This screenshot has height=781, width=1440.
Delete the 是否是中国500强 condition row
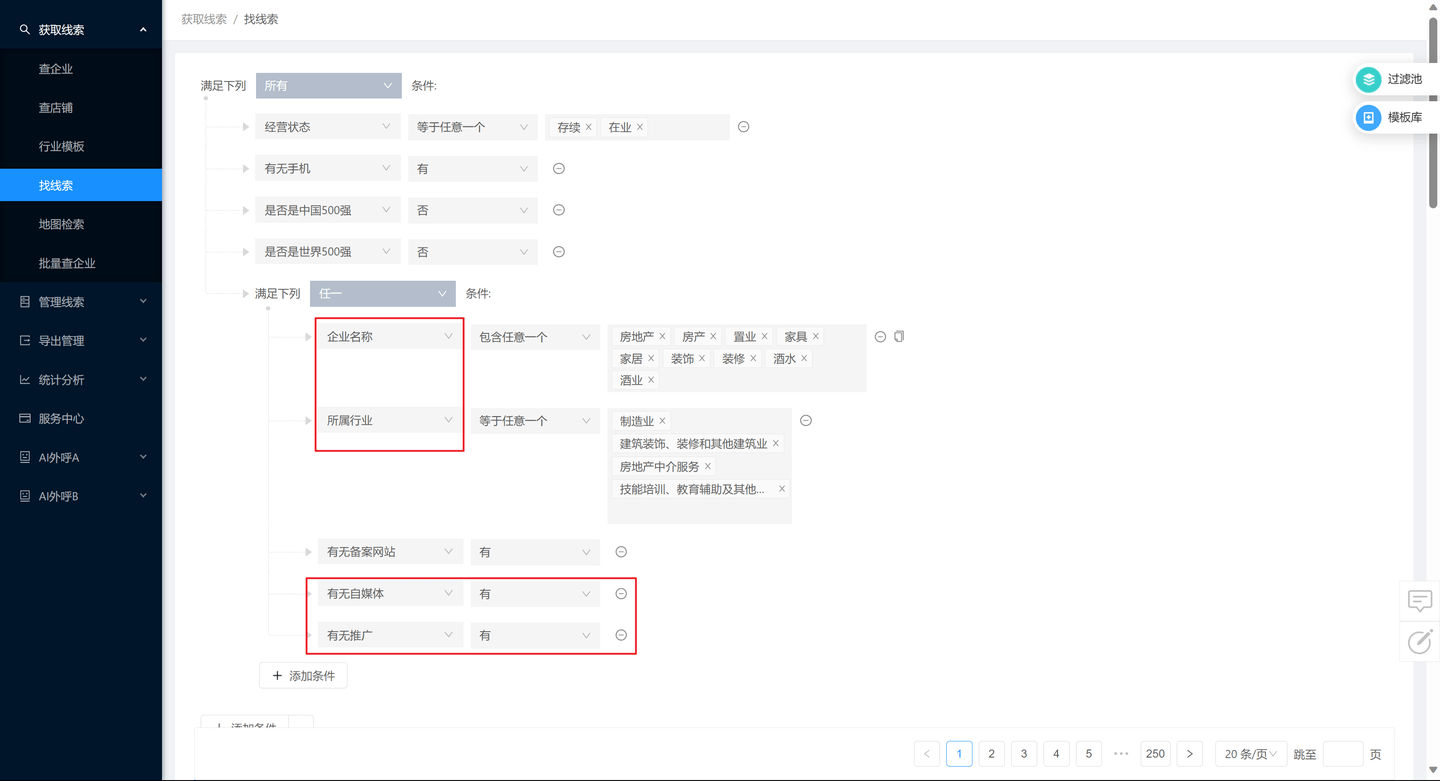(x=559, y=210)
